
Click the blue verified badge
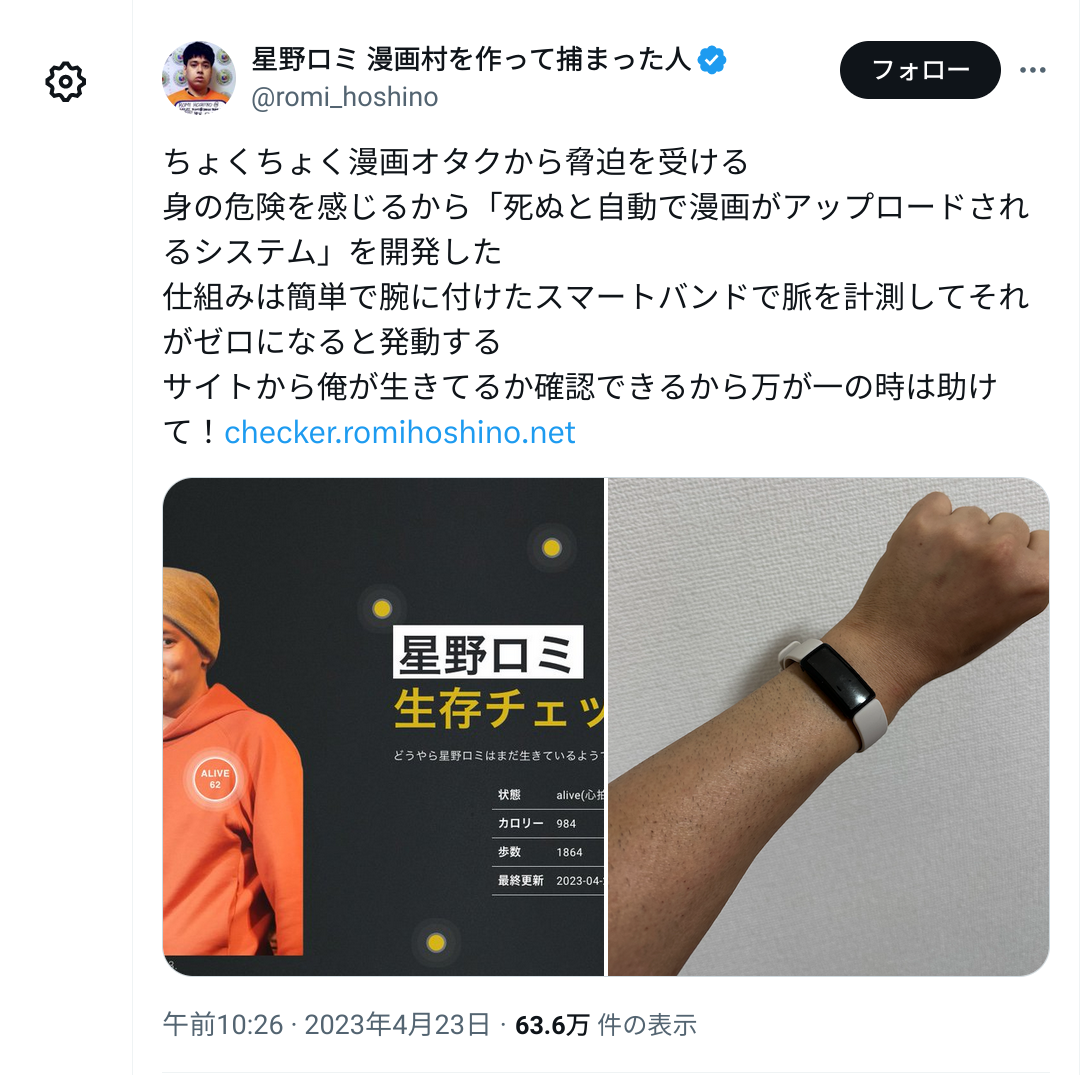(712, 60)
